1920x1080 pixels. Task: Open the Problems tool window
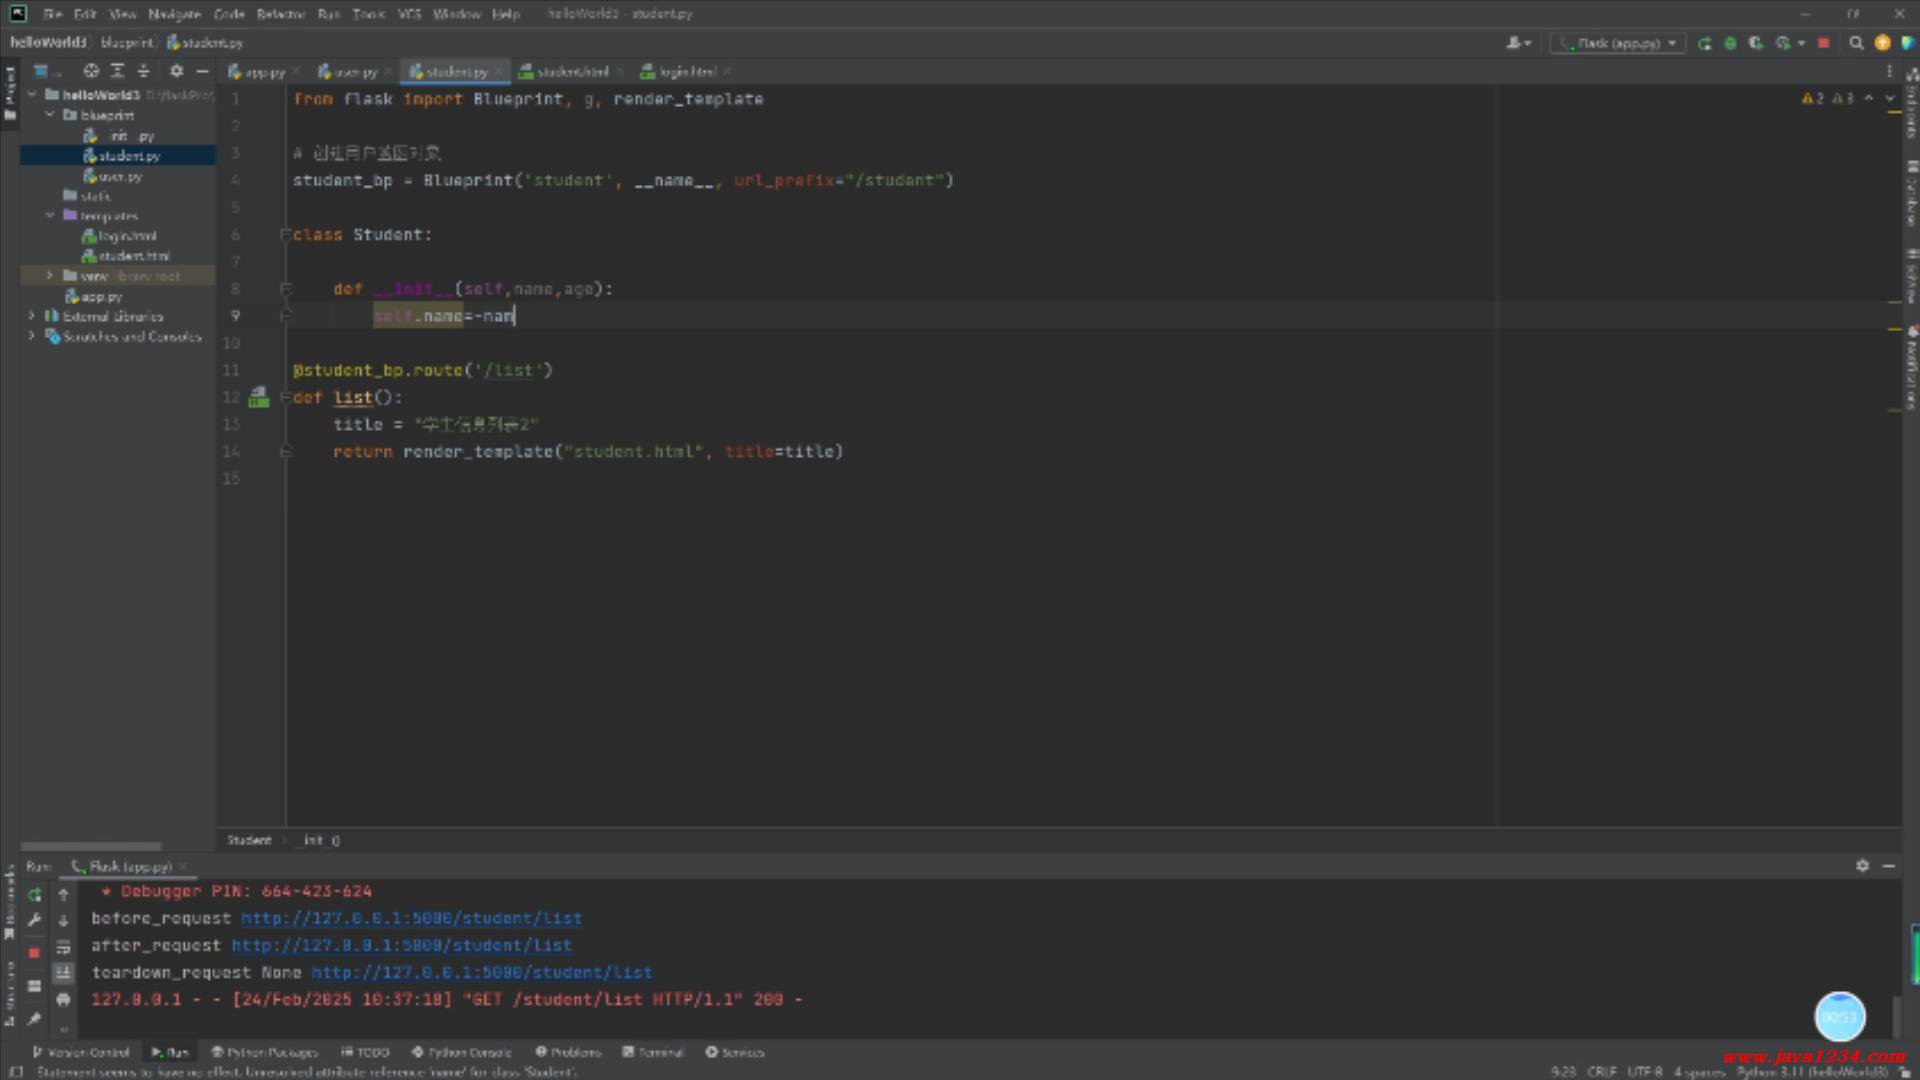click(x=568, y=1052)
